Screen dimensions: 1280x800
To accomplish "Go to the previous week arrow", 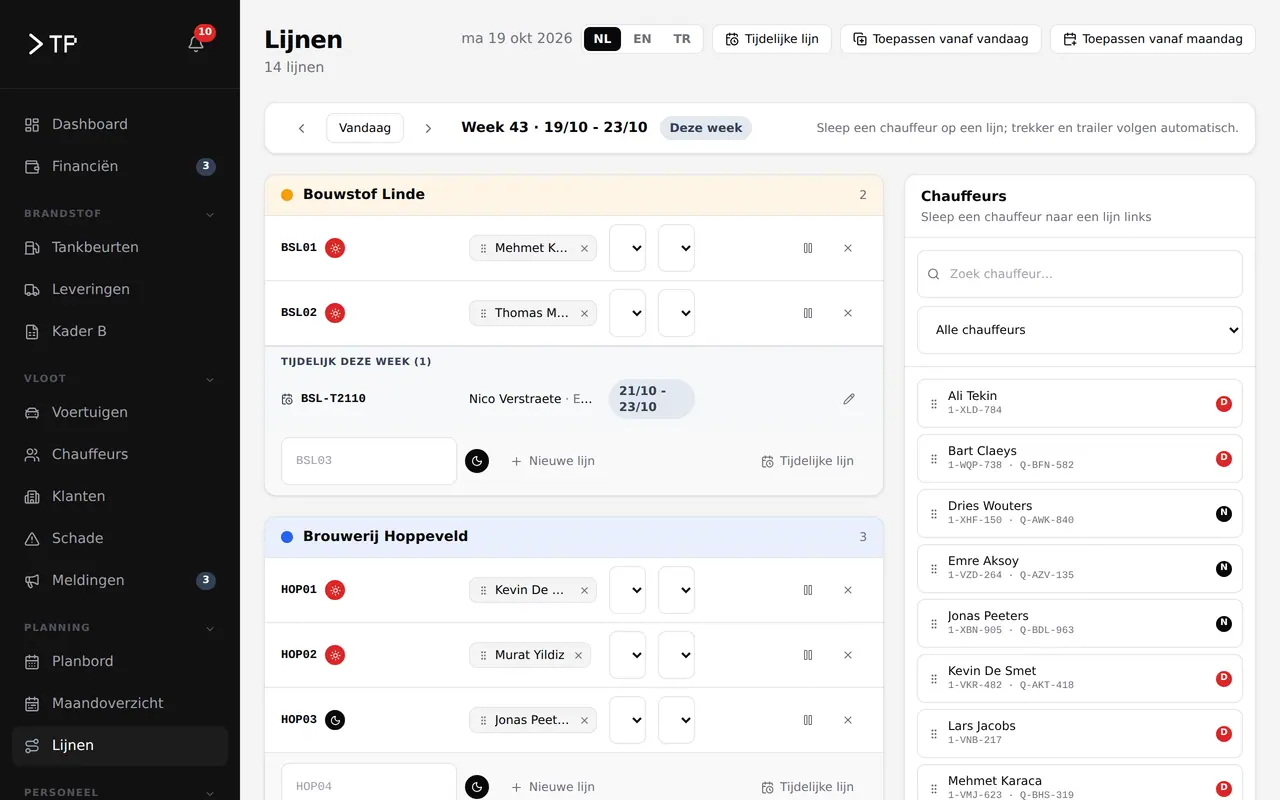I will [301, 128].
